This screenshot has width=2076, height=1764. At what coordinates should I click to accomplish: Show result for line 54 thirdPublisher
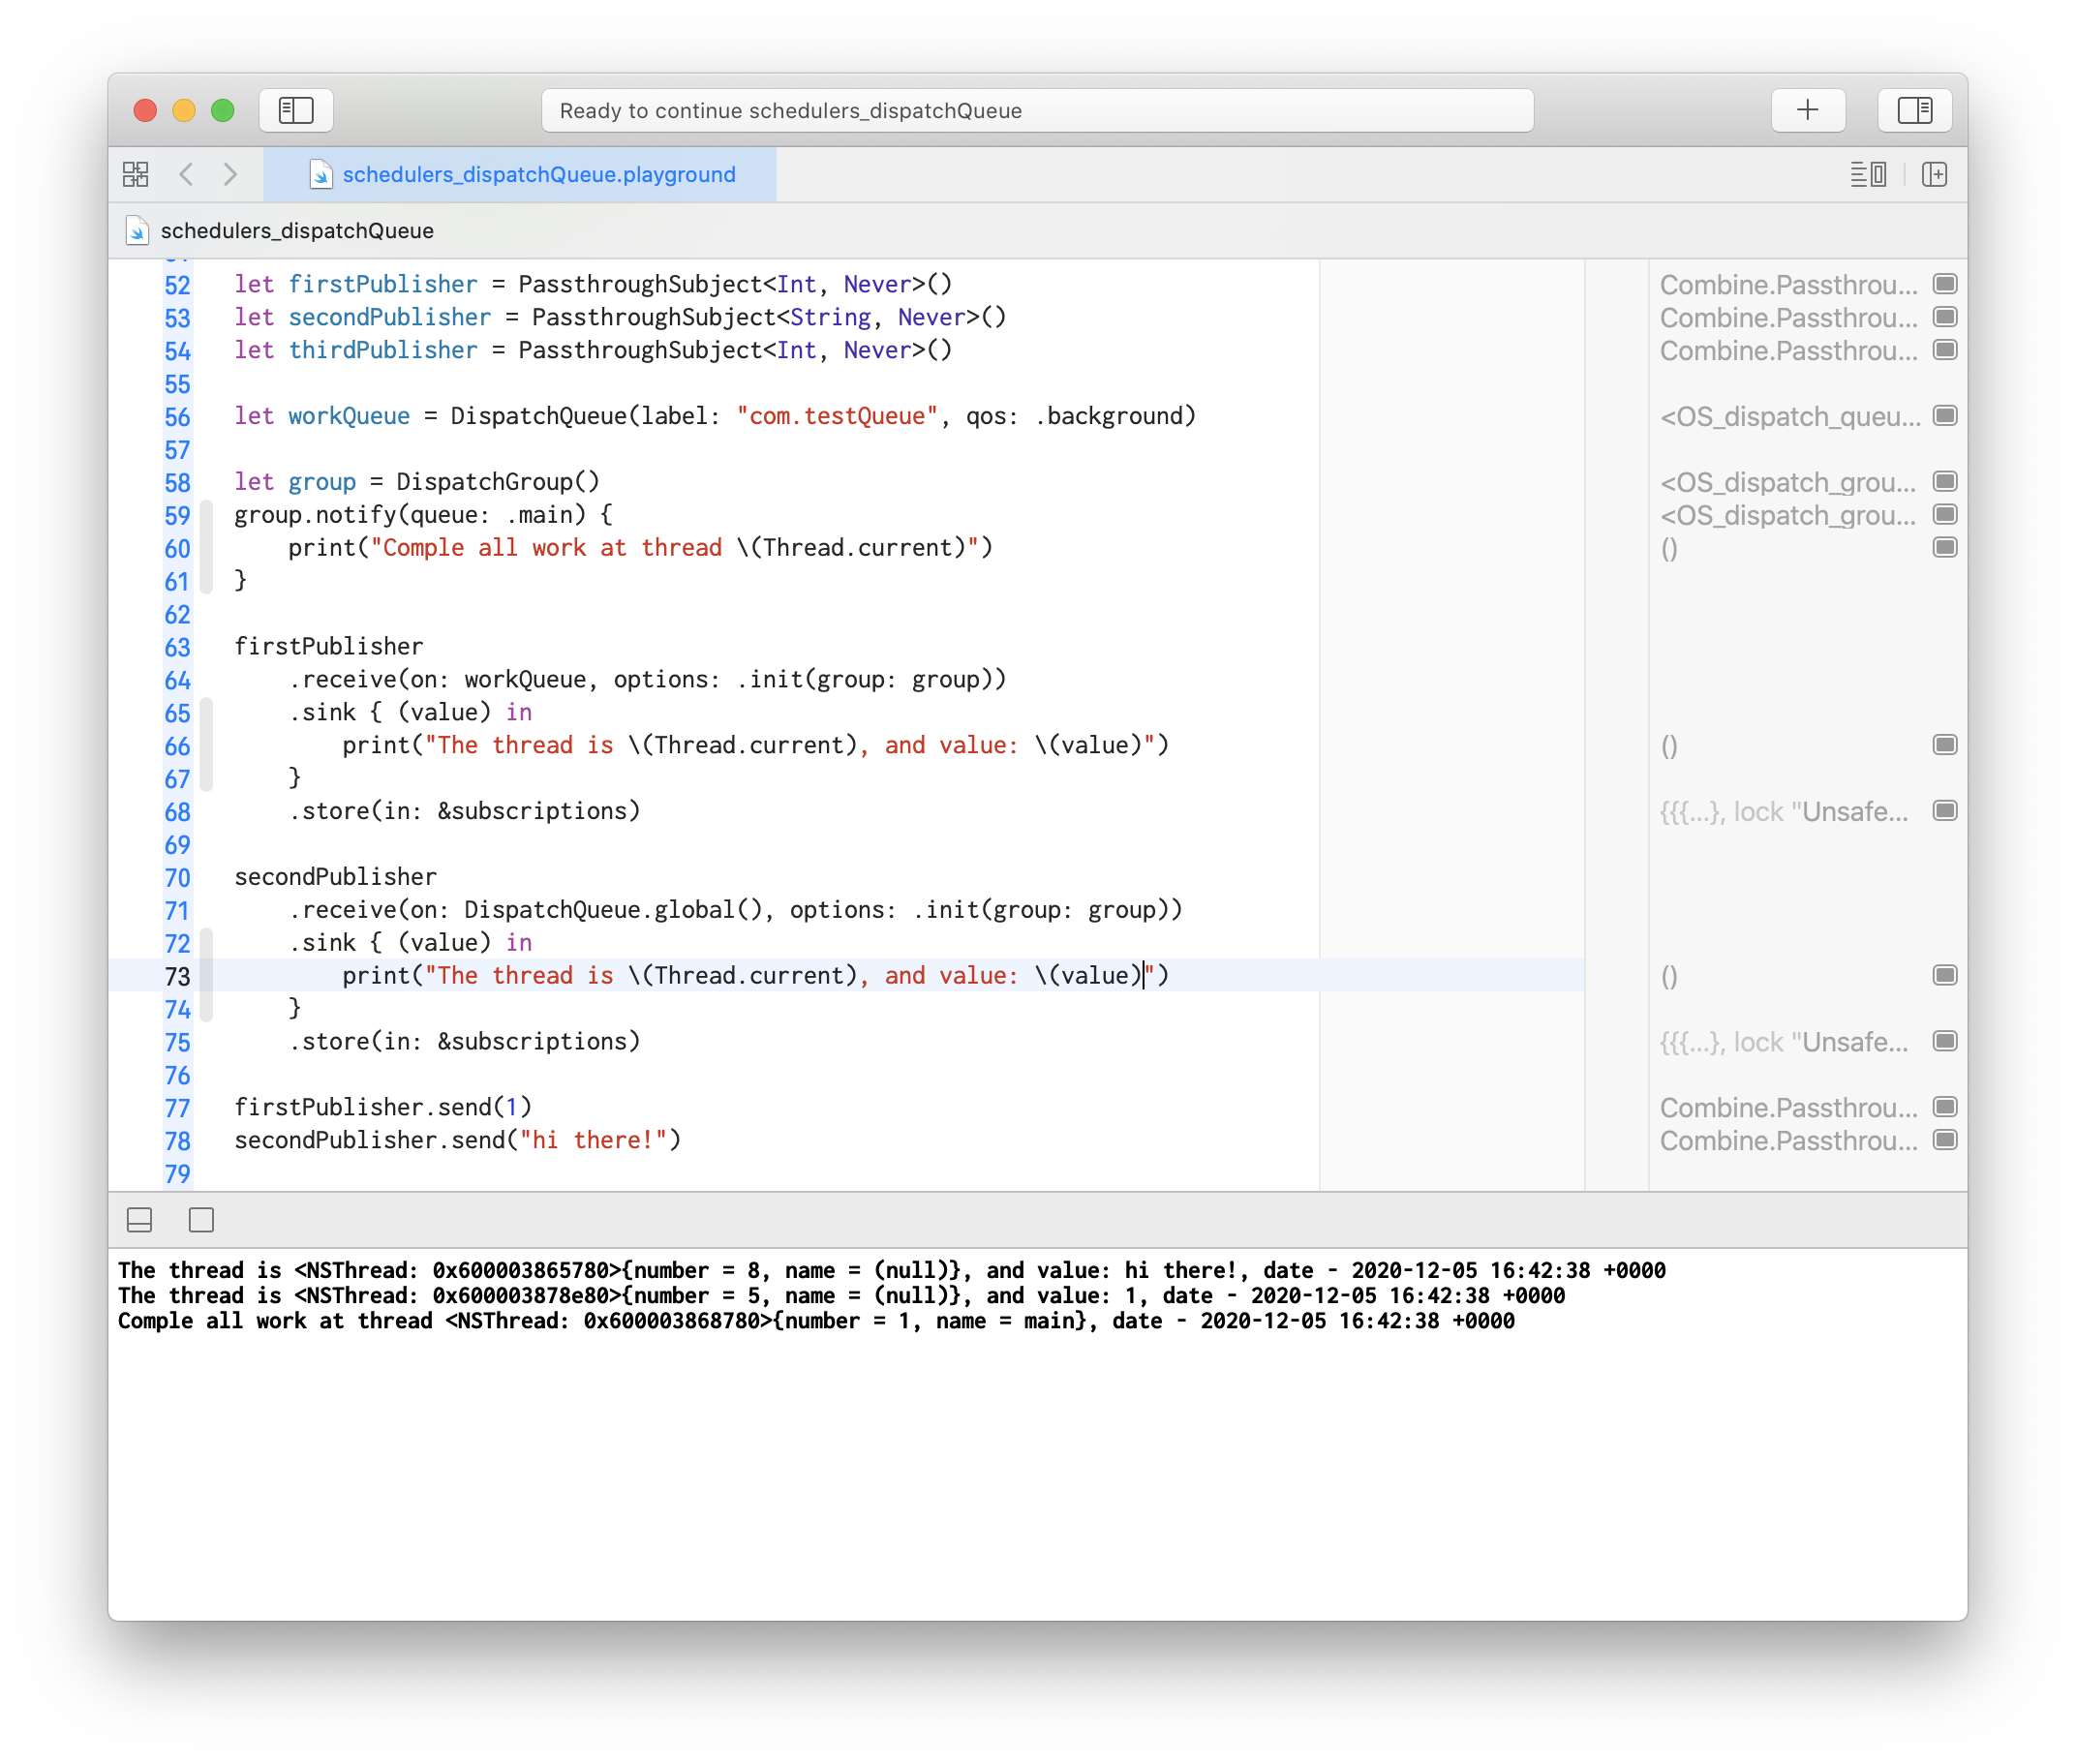[x=1944, y=350]
